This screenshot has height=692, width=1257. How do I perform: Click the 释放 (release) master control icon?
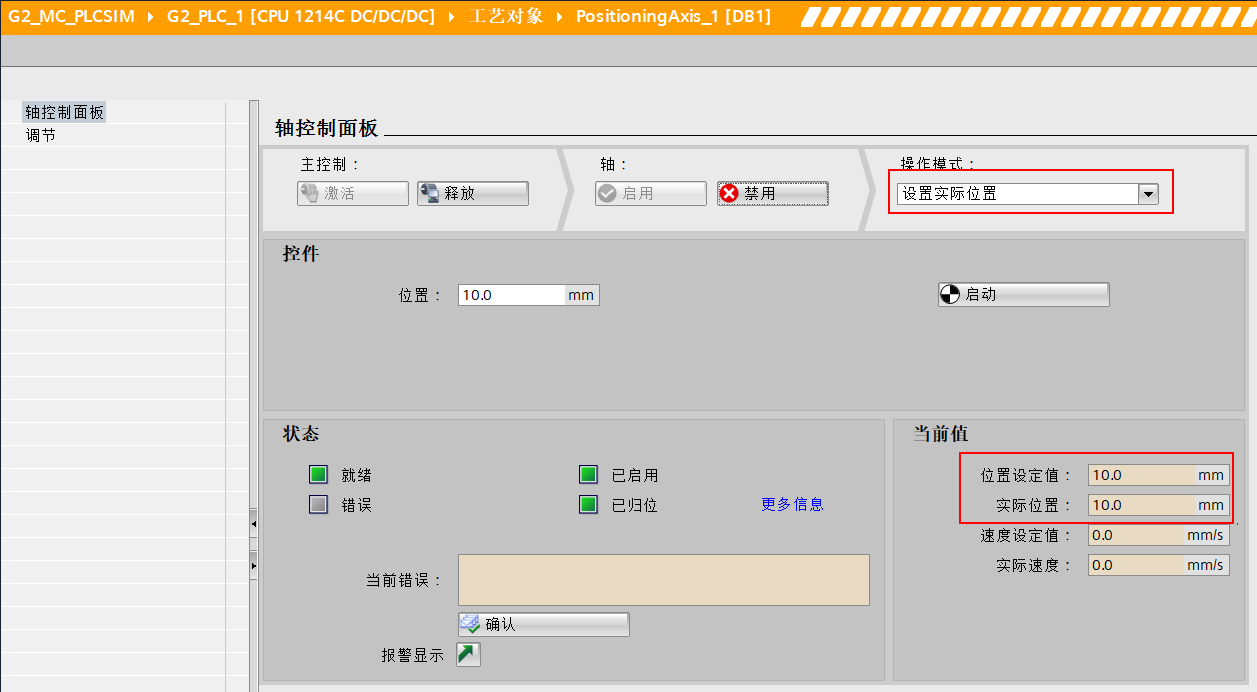429,192
